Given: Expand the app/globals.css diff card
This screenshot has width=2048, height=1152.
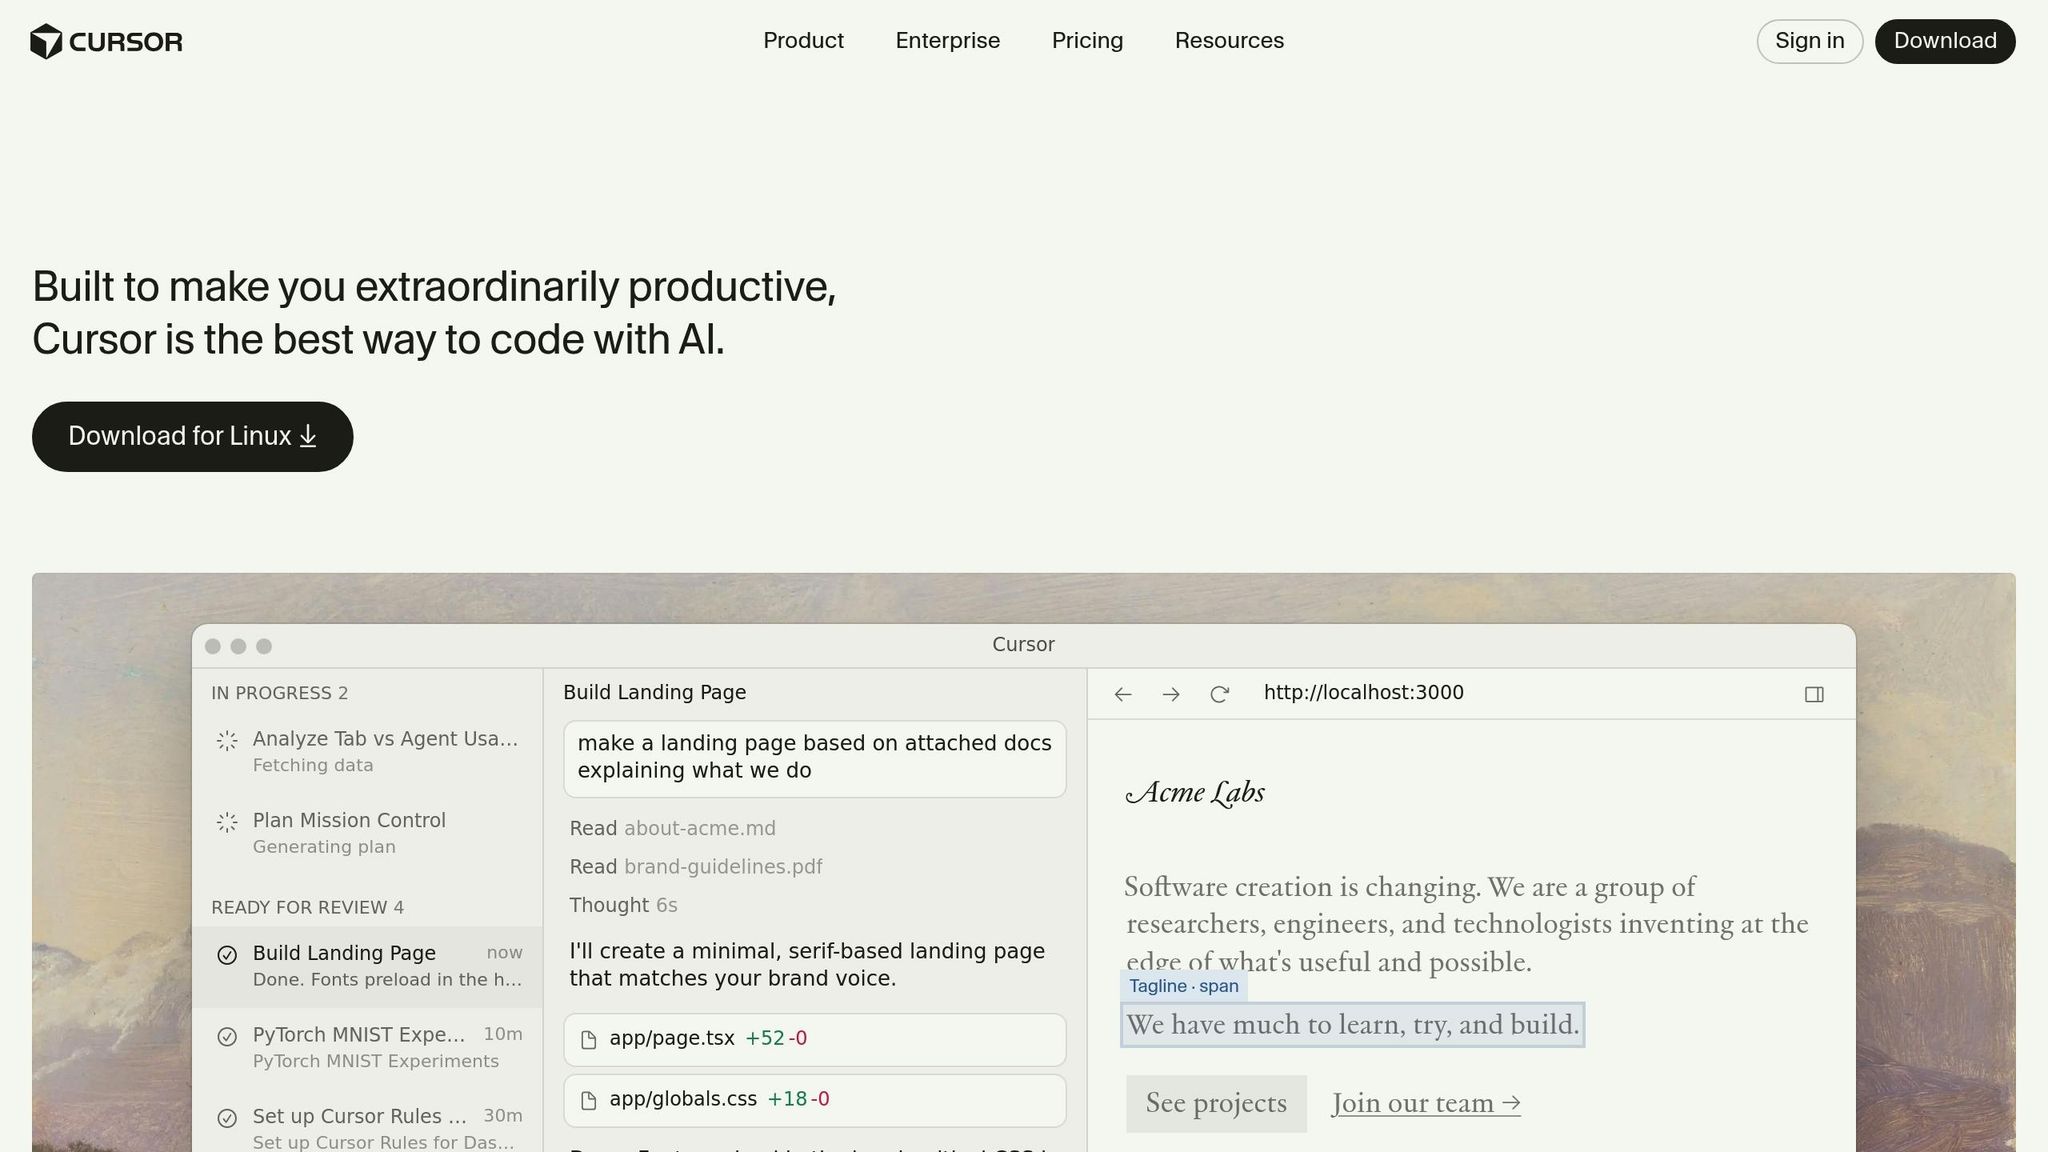Looking at the screenshot, I should tap(814, 1100).
